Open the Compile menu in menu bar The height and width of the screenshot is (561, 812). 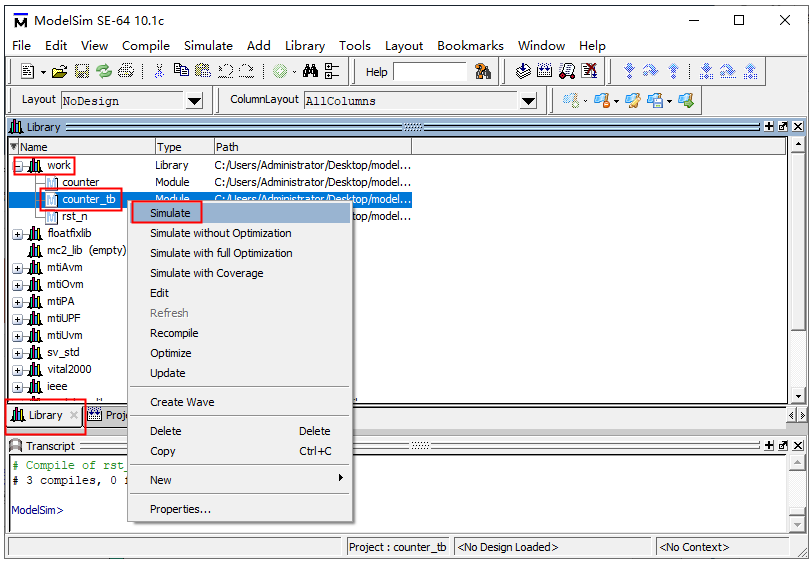coord(146,46)
